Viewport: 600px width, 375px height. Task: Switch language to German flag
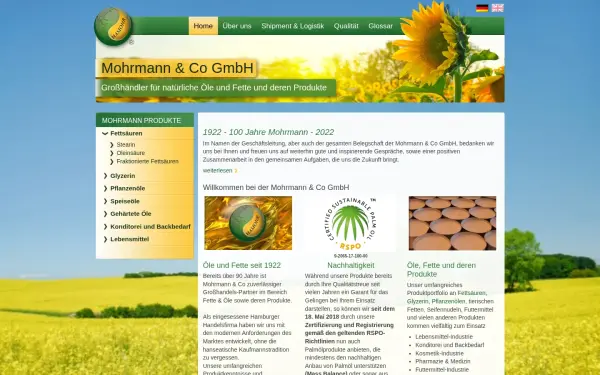[482, 8]
